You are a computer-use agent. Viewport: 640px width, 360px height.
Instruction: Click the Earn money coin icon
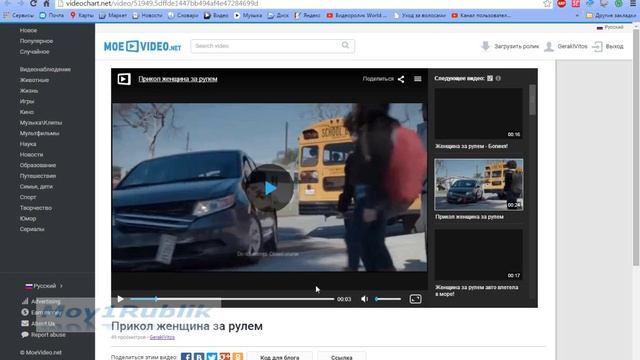pos(25,312)
